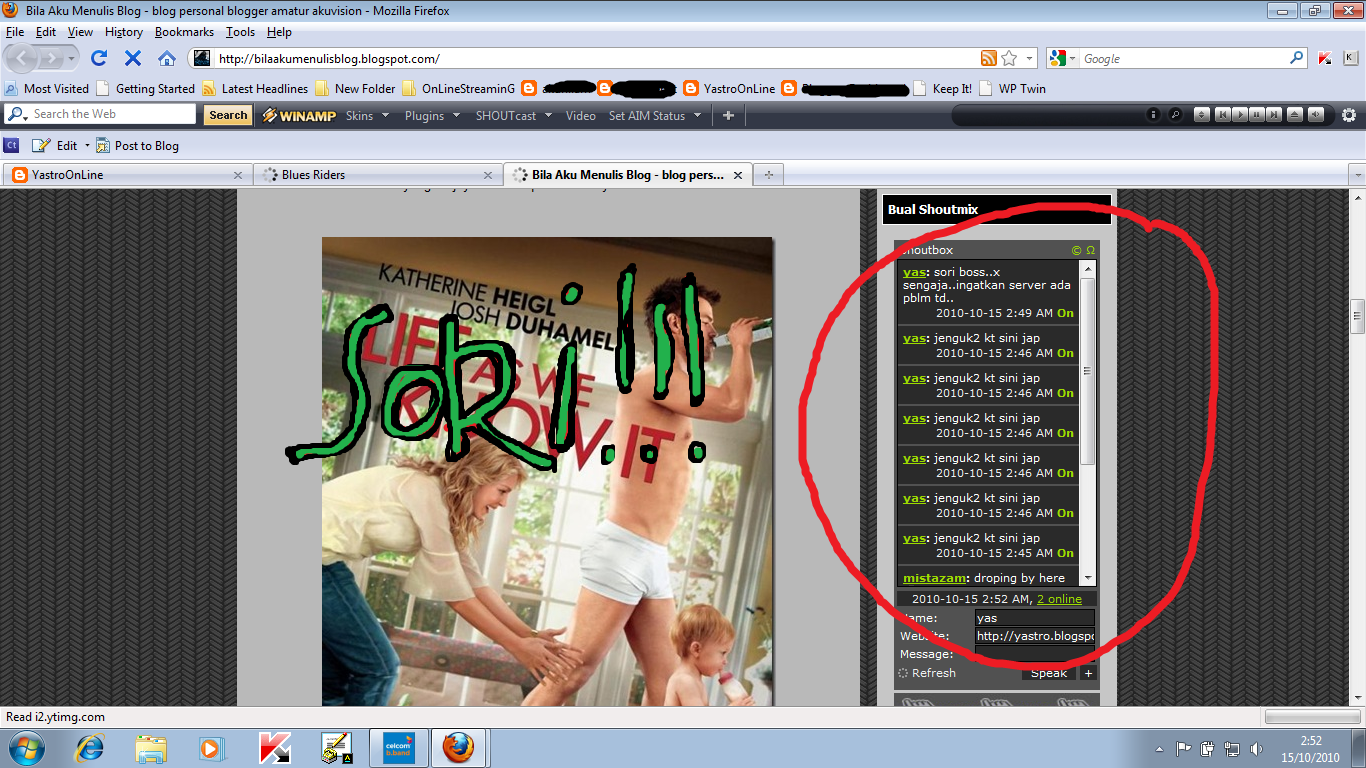Subscribe via the RSS feed icon
The height and width of the screenshot is (768, 1366).
coord(989,58)
